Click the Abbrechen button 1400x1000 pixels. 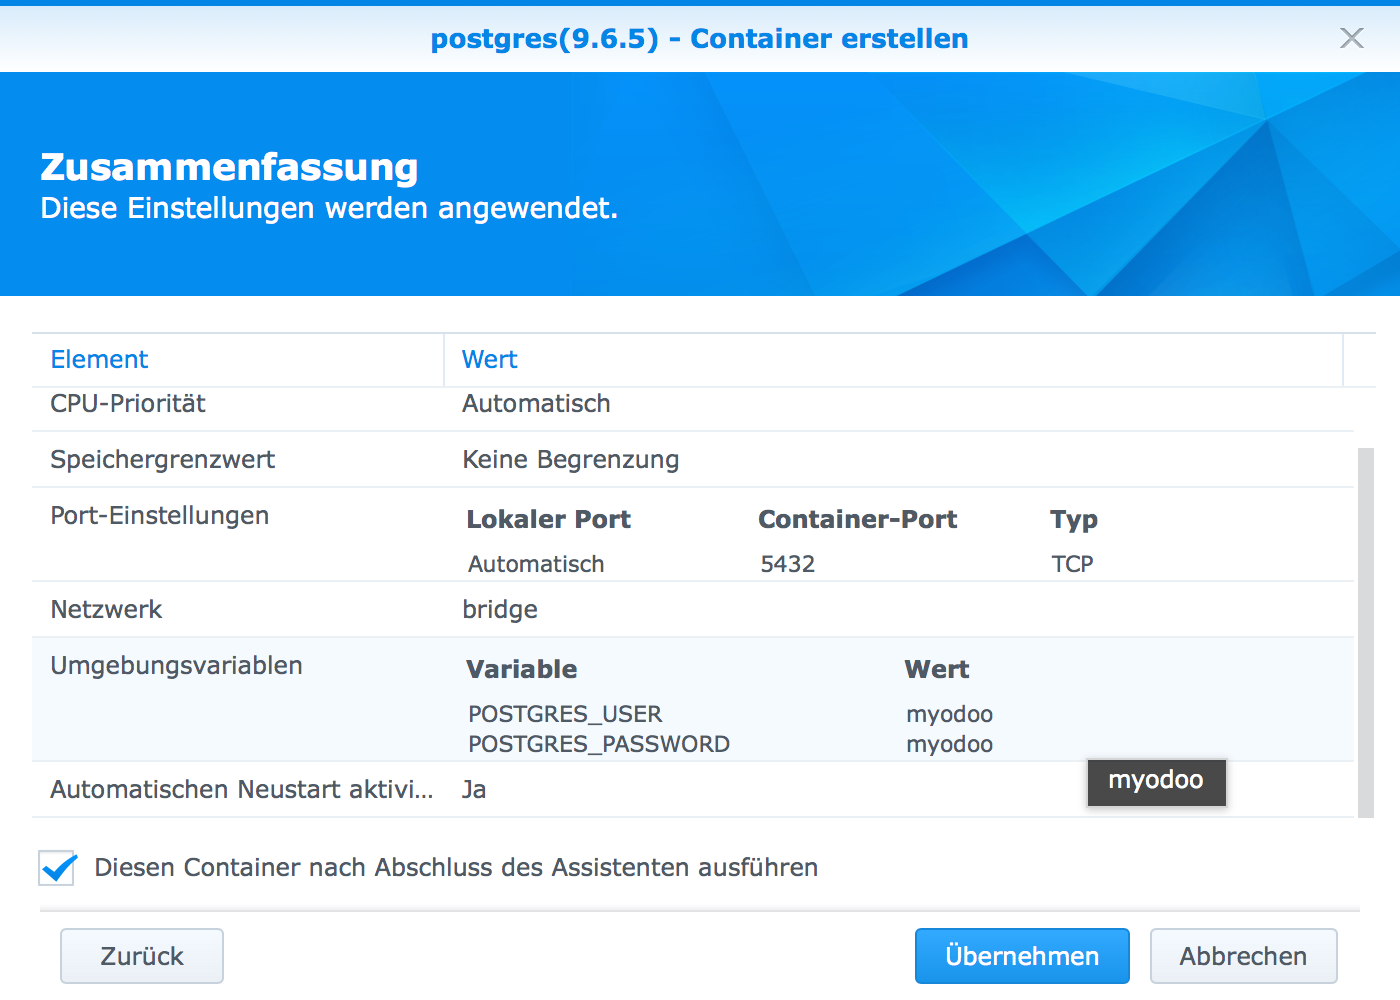tap(1243, 955)
